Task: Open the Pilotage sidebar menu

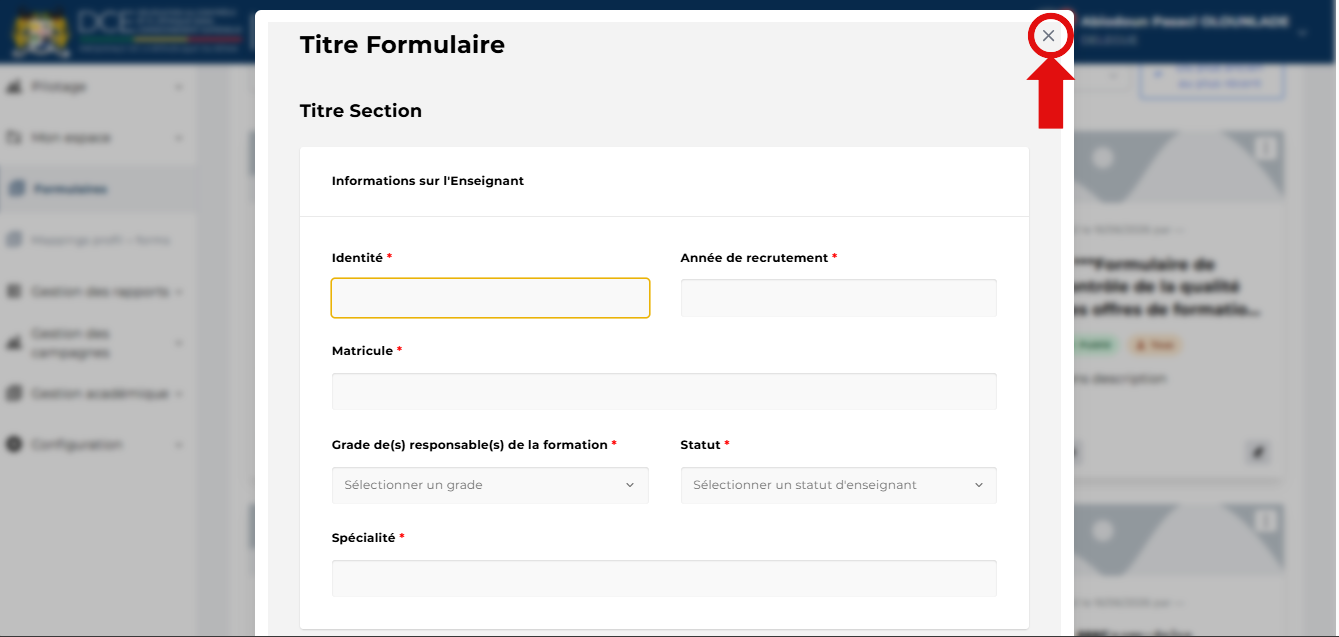Action: pyautogui.click(x=97, y=87)
